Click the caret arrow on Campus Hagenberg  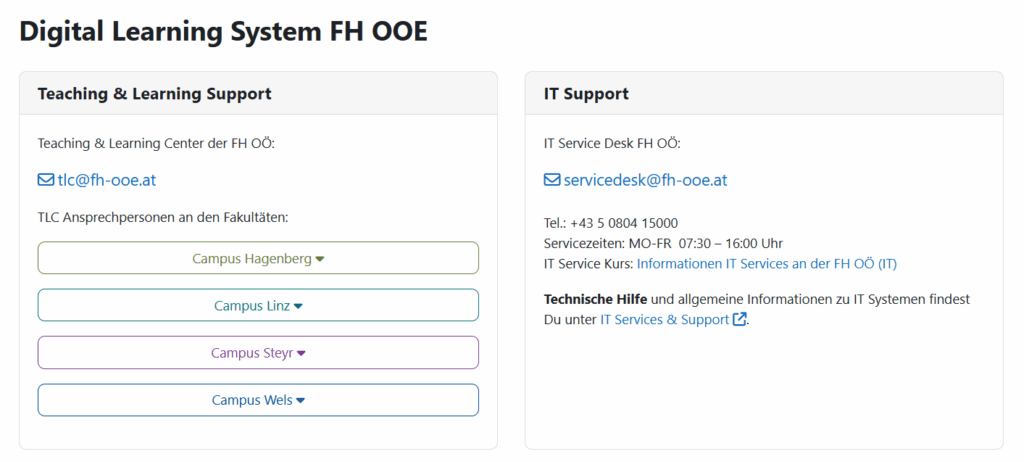(320, 259)
